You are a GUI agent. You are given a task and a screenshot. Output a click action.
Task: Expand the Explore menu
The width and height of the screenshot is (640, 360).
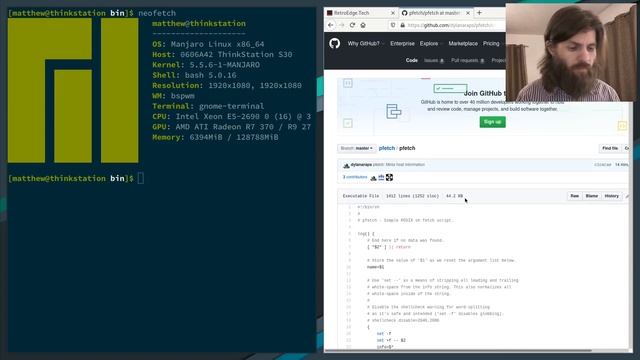pyautogui.click(x=431, y=43)
